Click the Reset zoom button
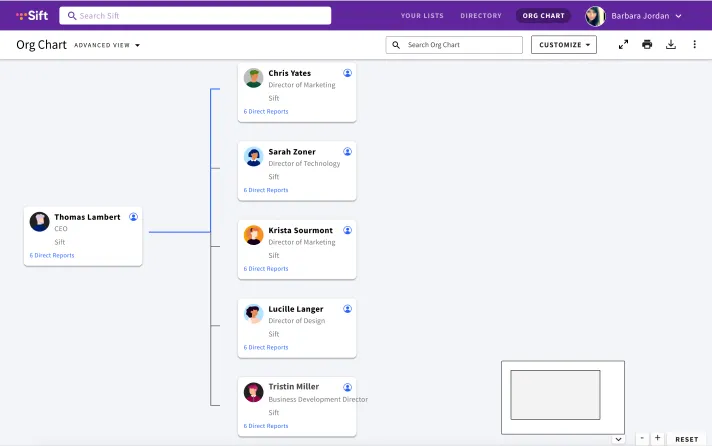The image size is (712, 446). click(687, 439)
